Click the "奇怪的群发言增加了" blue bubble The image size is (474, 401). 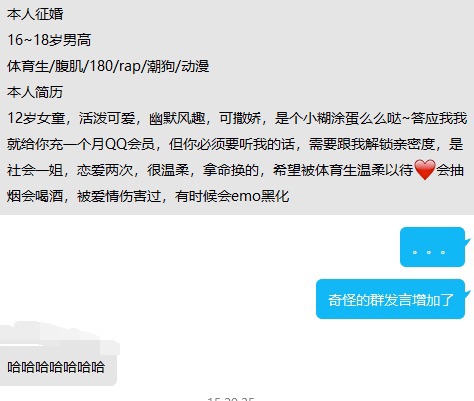[x=390, y=299]
